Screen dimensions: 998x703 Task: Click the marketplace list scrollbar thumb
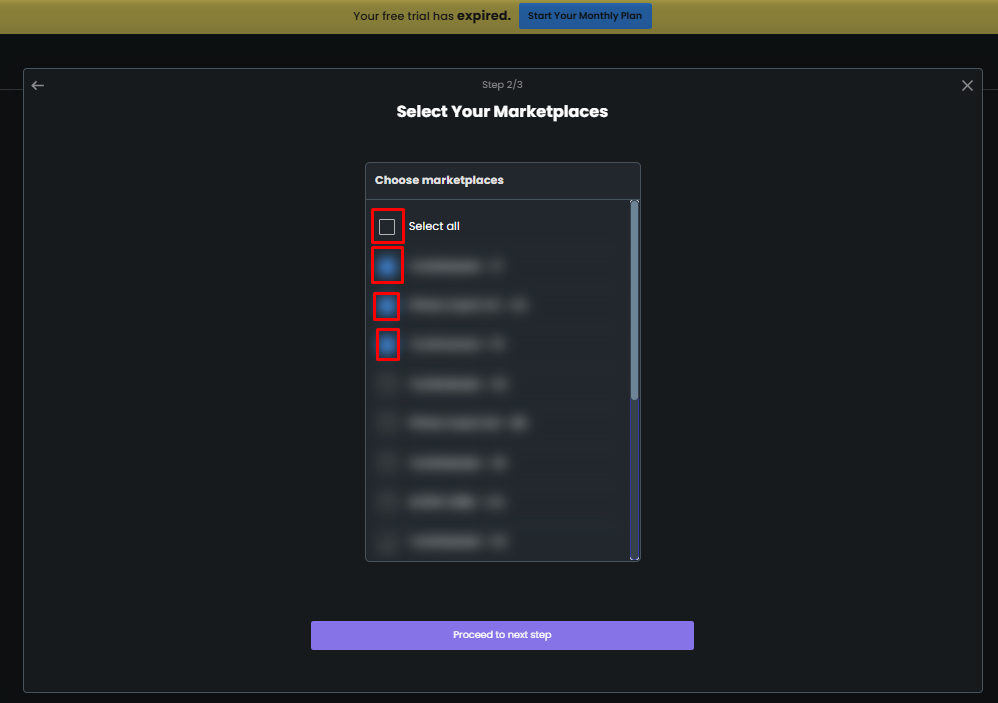click(x=634, y=302)
